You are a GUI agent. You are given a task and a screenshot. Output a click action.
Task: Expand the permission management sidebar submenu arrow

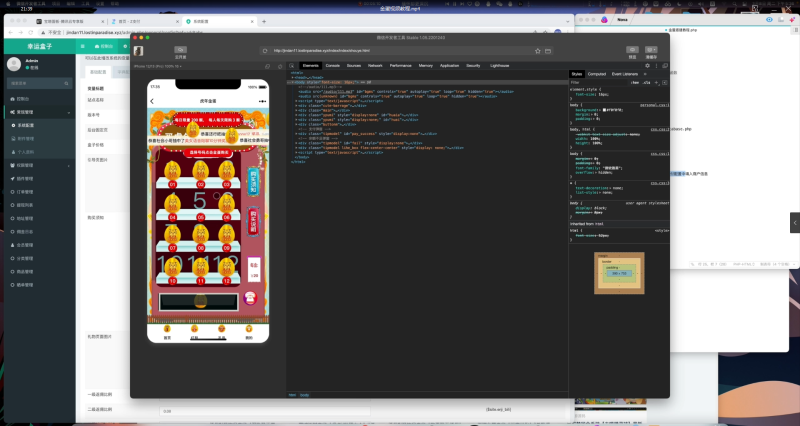pos(69,166)
